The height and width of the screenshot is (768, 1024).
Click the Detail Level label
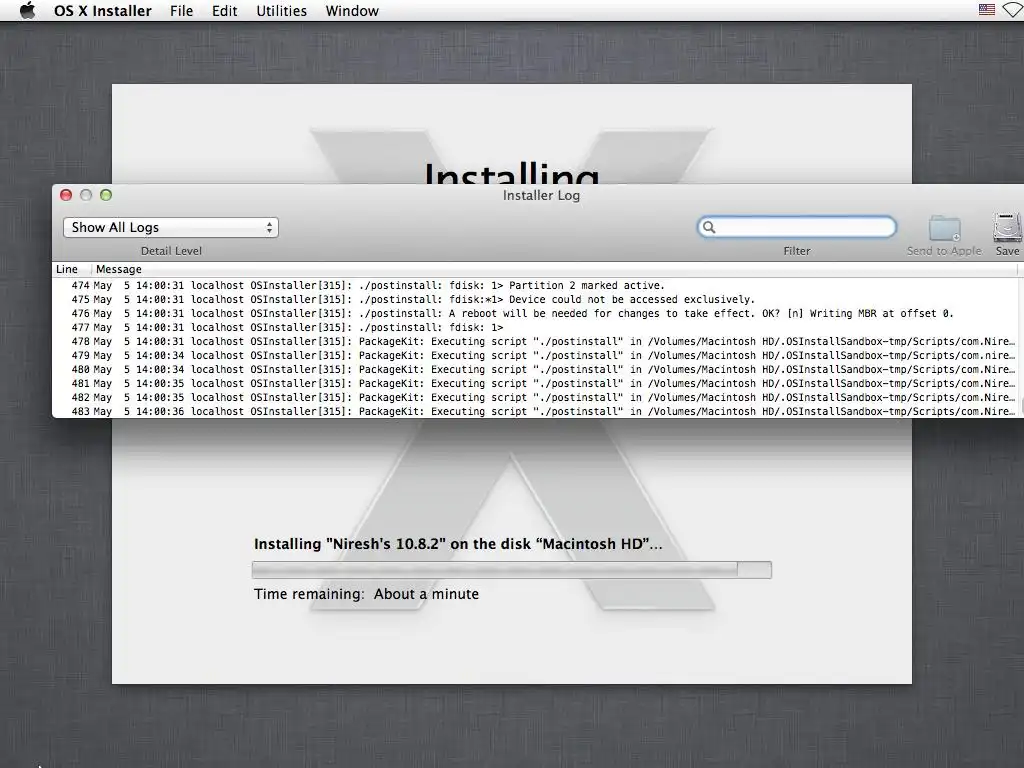(x=171, y=251)
